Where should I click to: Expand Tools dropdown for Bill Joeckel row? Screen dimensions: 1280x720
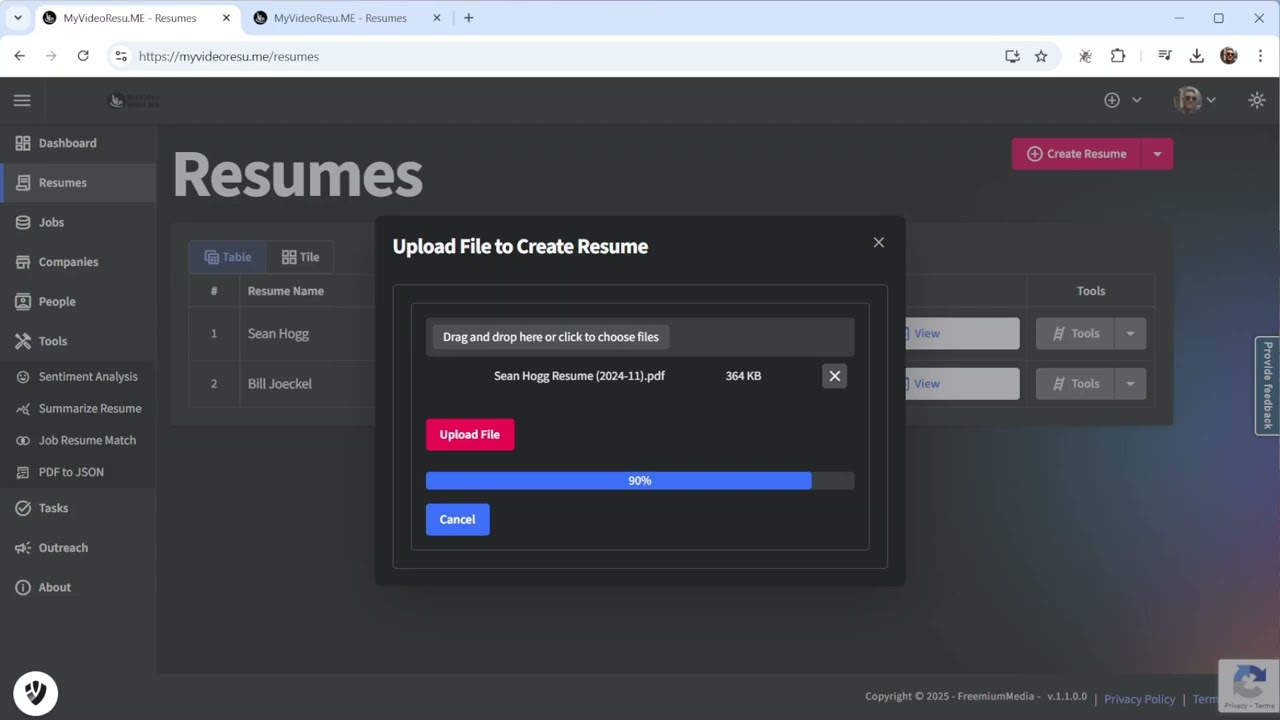point(1130,384)
